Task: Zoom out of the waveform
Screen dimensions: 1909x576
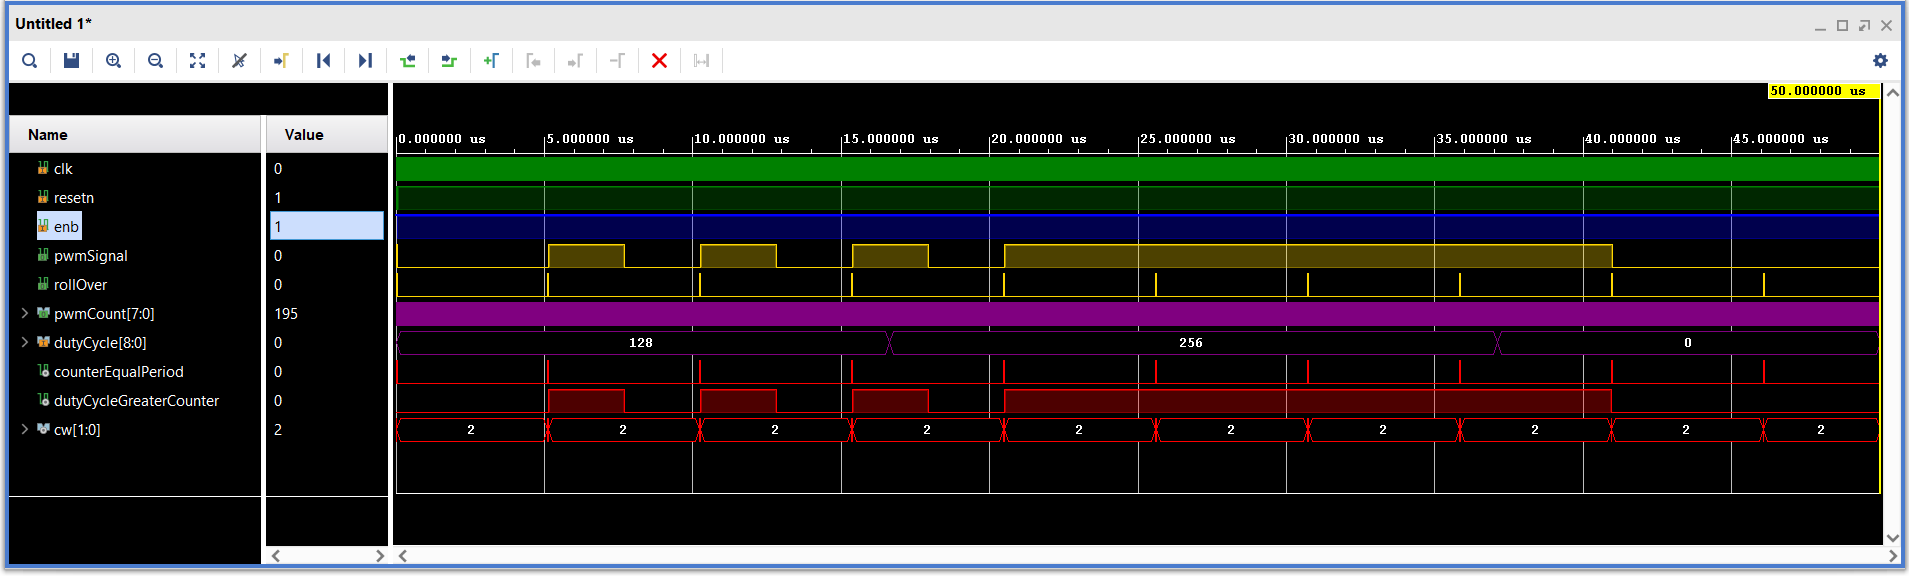Action: coord(155,61)
